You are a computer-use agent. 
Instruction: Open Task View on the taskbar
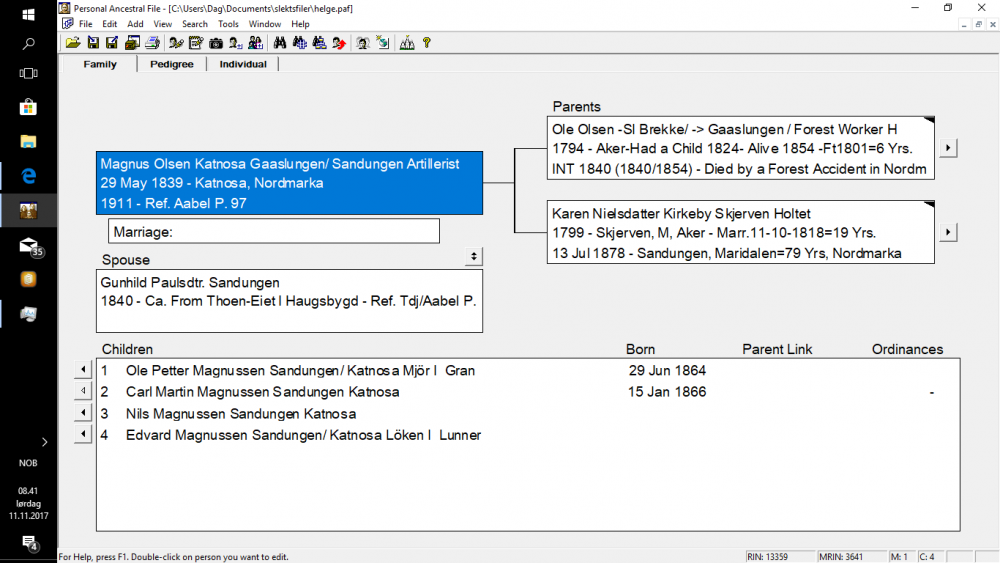coord(28,73)
